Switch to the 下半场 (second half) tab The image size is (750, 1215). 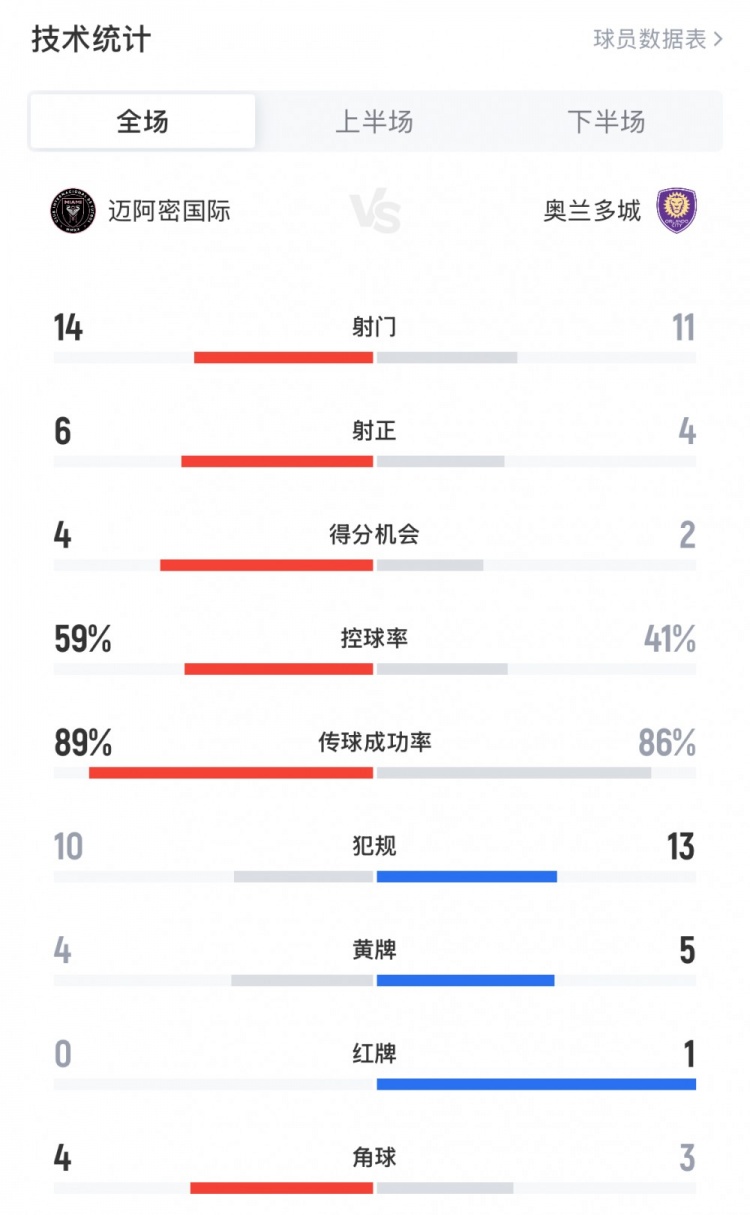tap(608, 121)
